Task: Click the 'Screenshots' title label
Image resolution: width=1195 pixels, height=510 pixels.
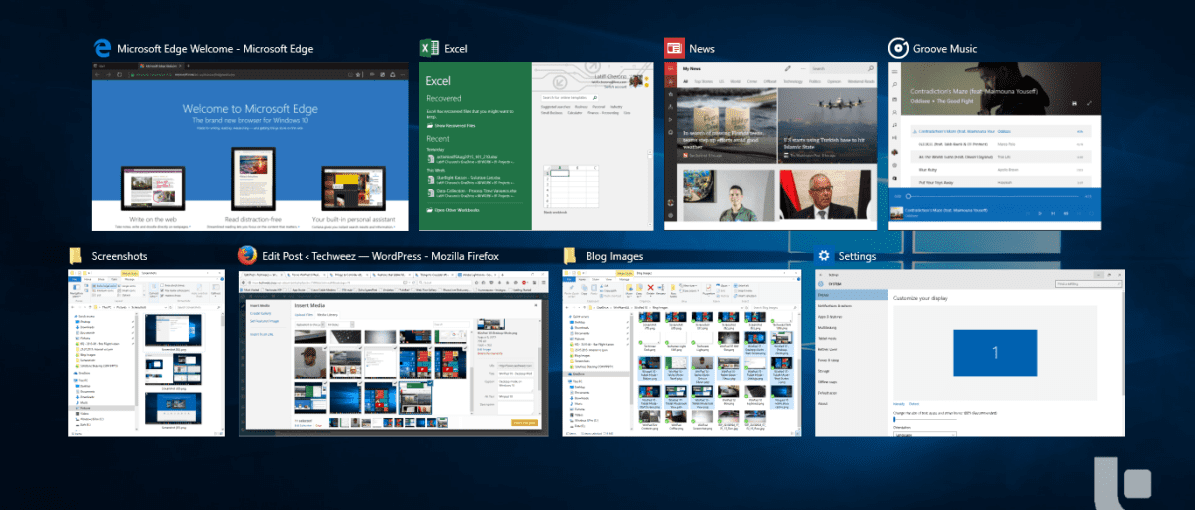Action: tap(120, 256)
